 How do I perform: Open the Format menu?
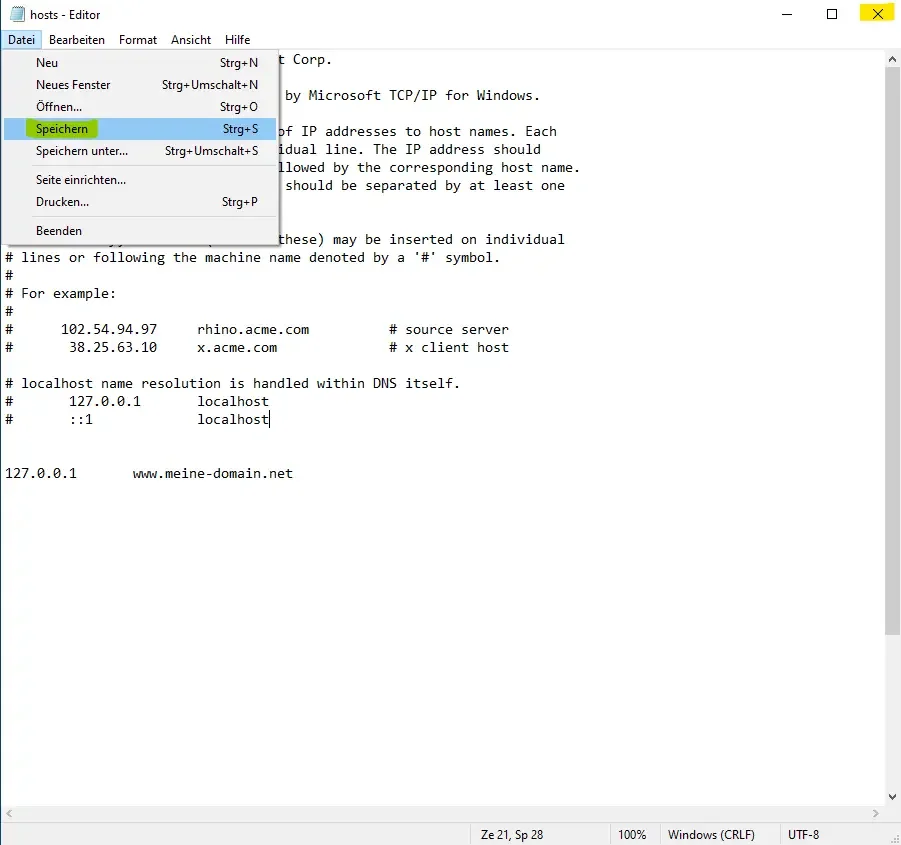coord(138,40)
